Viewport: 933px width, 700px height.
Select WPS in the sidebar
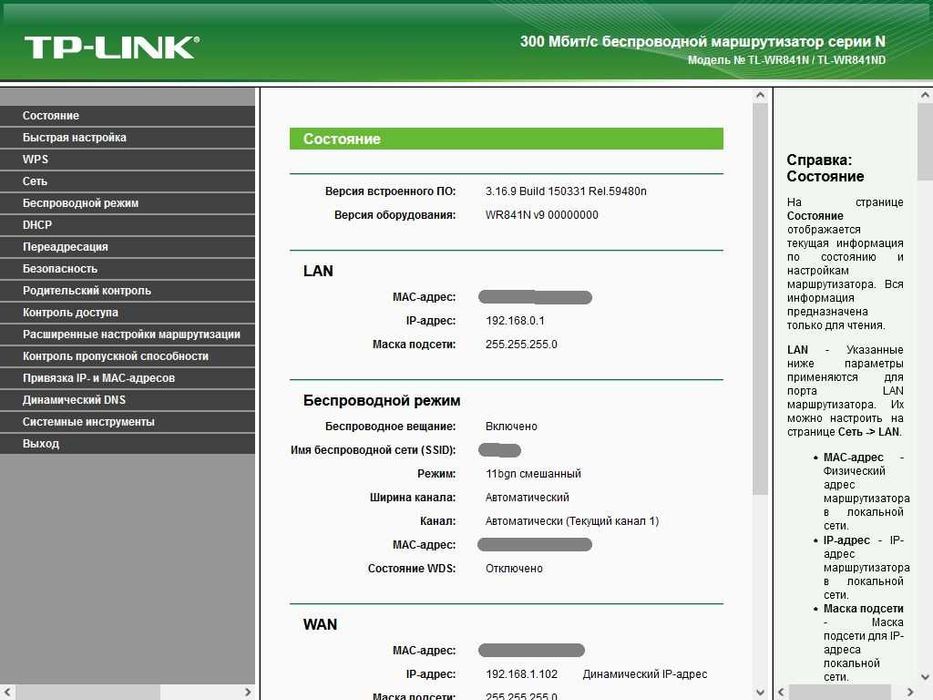[x=127, y=160]
